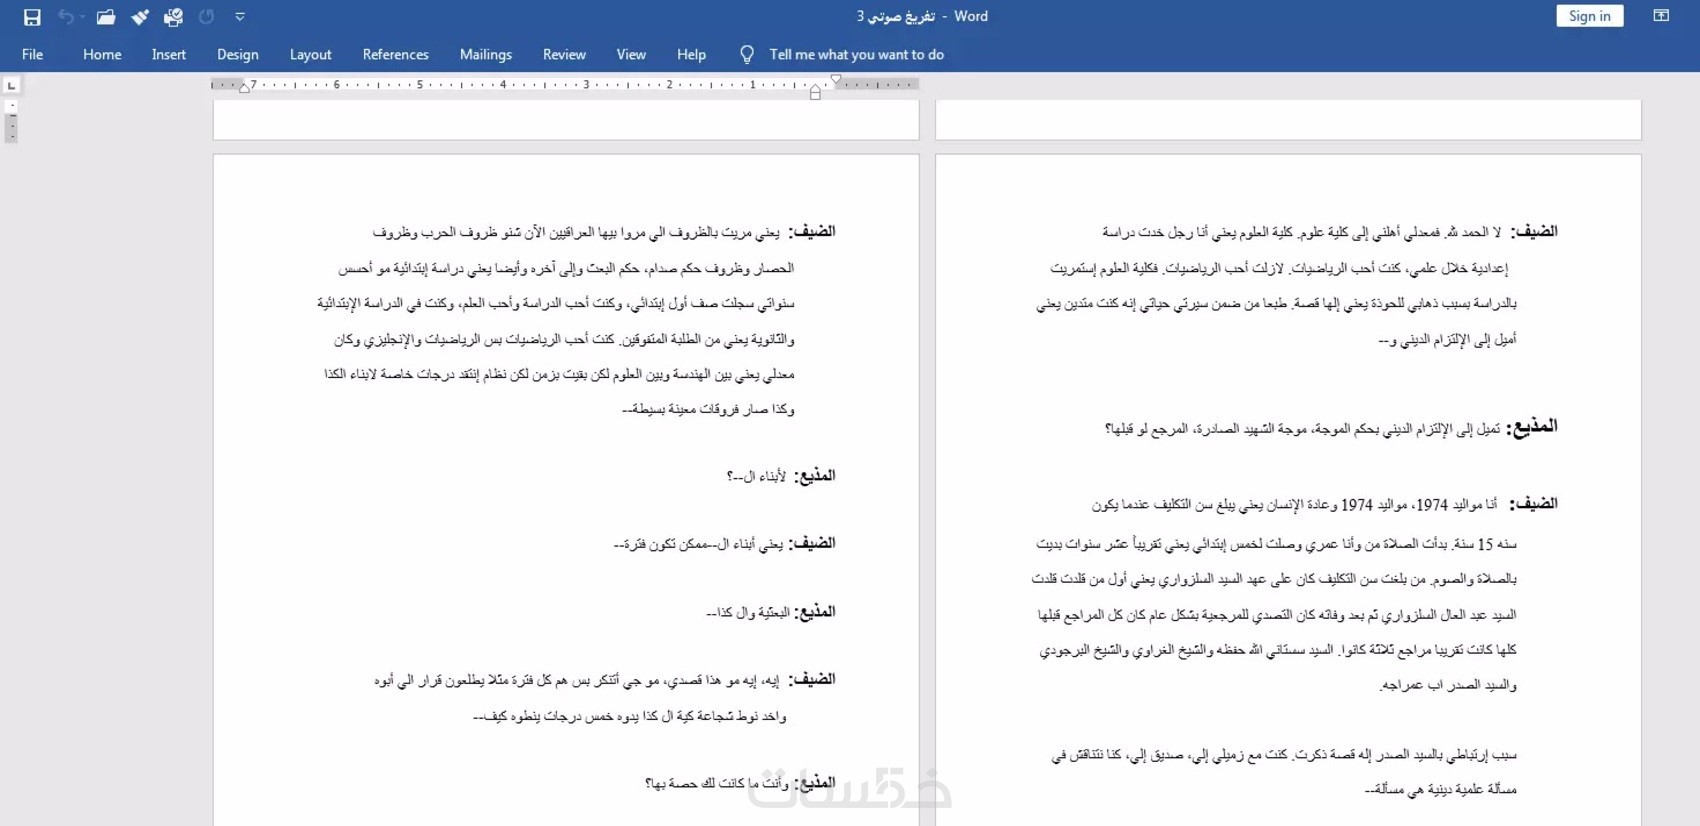Click the Undo arrow icon
This screenshot has width=1700, height=826.
(65, 16)
